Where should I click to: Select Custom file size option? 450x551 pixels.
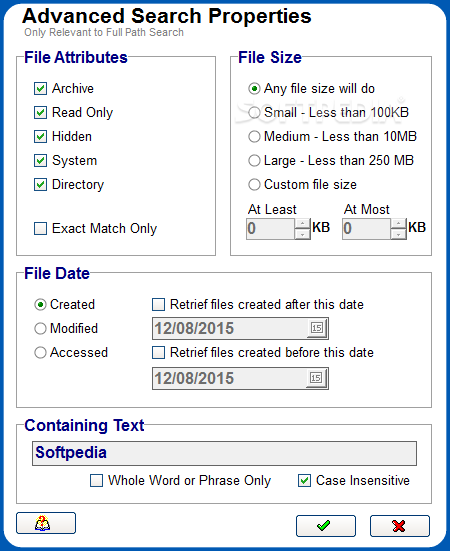tap(254, 184)
